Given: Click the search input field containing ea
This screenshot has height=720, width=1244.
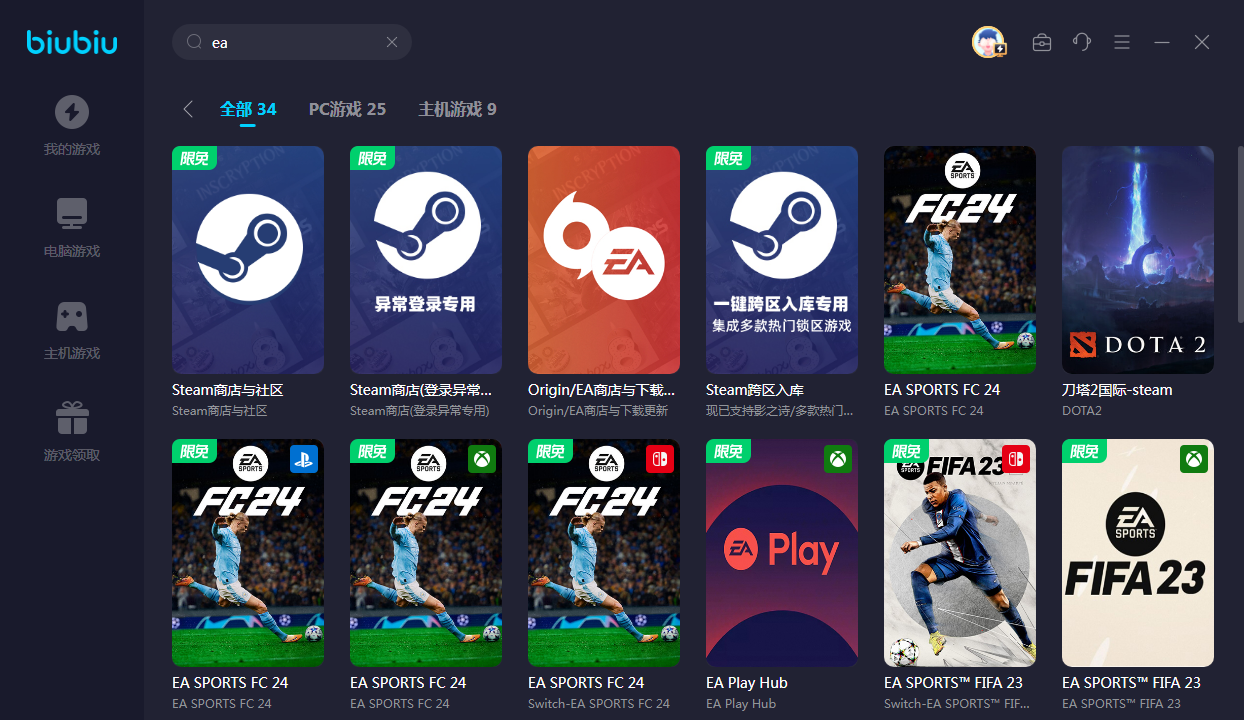Looking at the screenshot, I should point(290,42).
